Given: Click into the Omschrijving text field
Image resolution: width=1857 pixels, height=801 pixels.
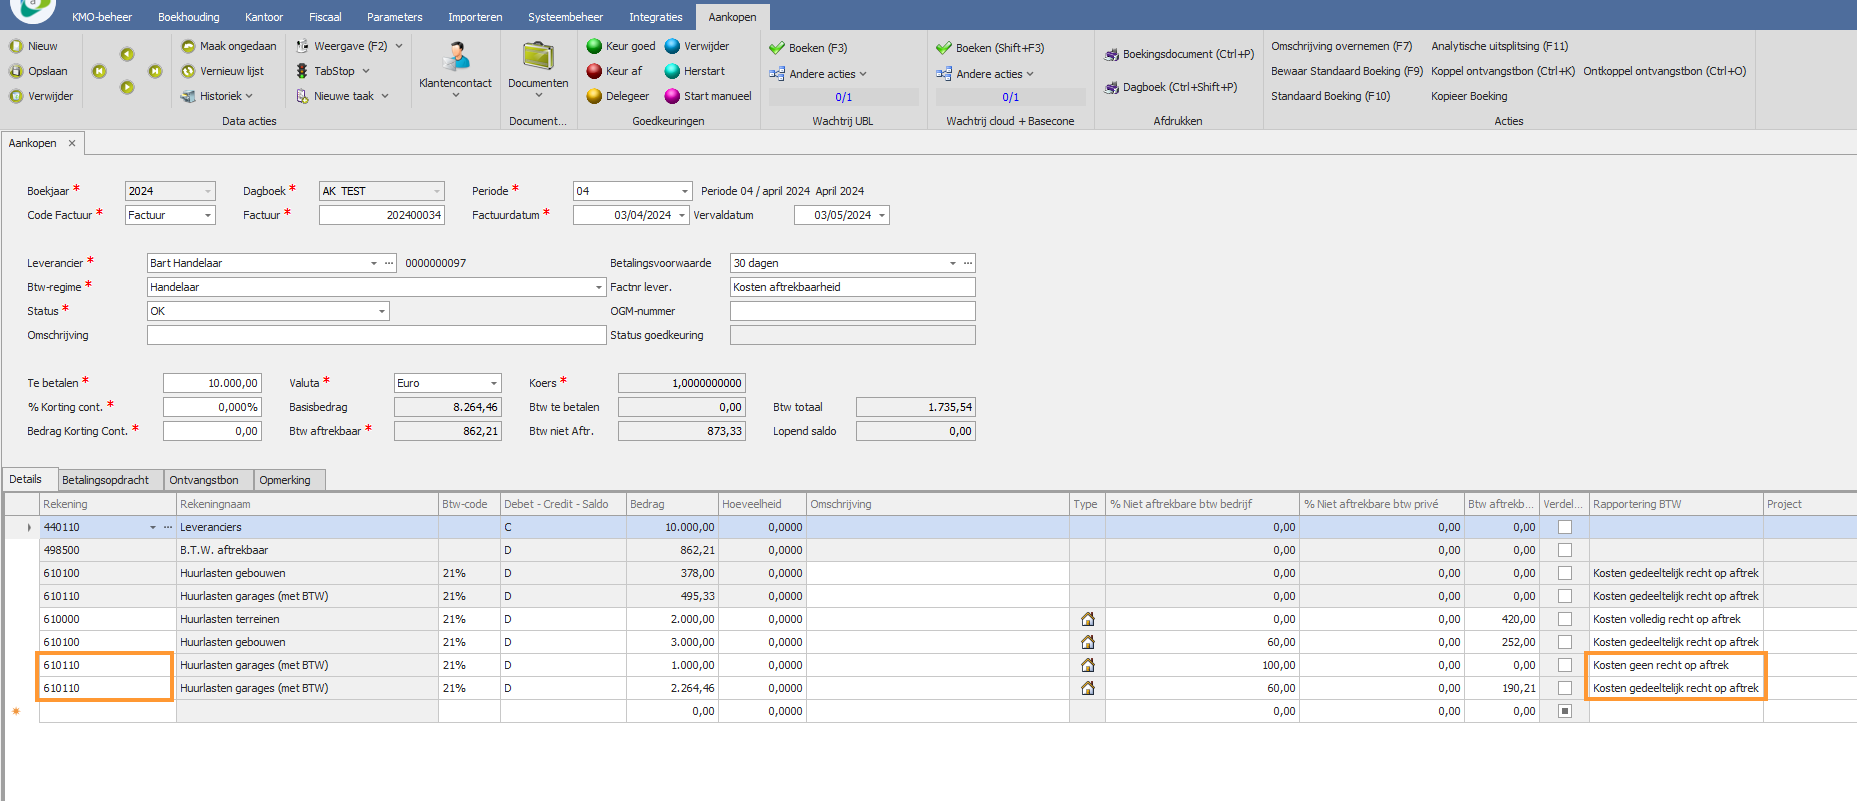Looking at the screenshot, I should [x=376, y=335].
